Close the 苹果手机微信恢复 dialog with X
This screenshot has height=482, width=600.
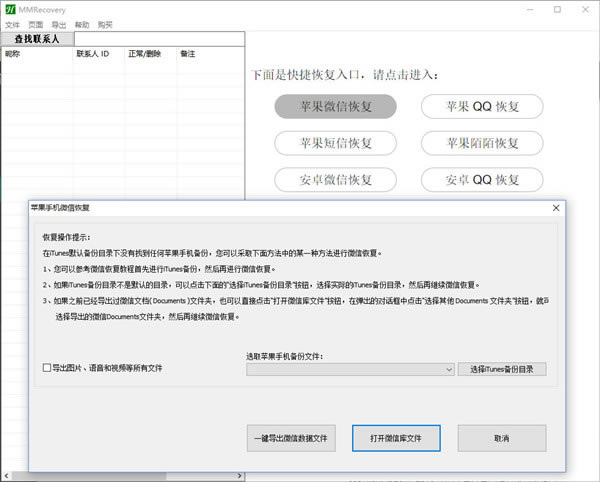pyautogui.click(x=555, y=207)
